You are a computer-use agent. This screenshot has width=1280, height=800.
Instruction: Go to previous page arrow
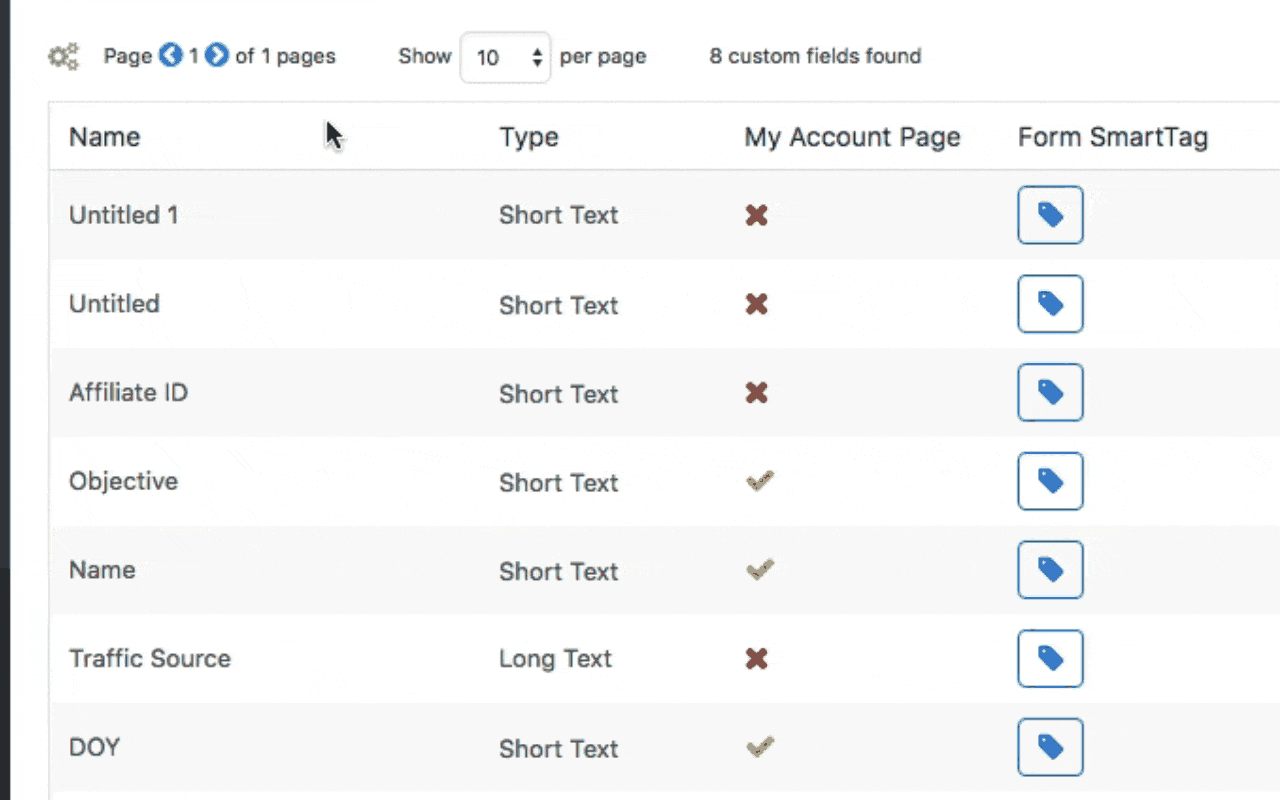point(171,56)
